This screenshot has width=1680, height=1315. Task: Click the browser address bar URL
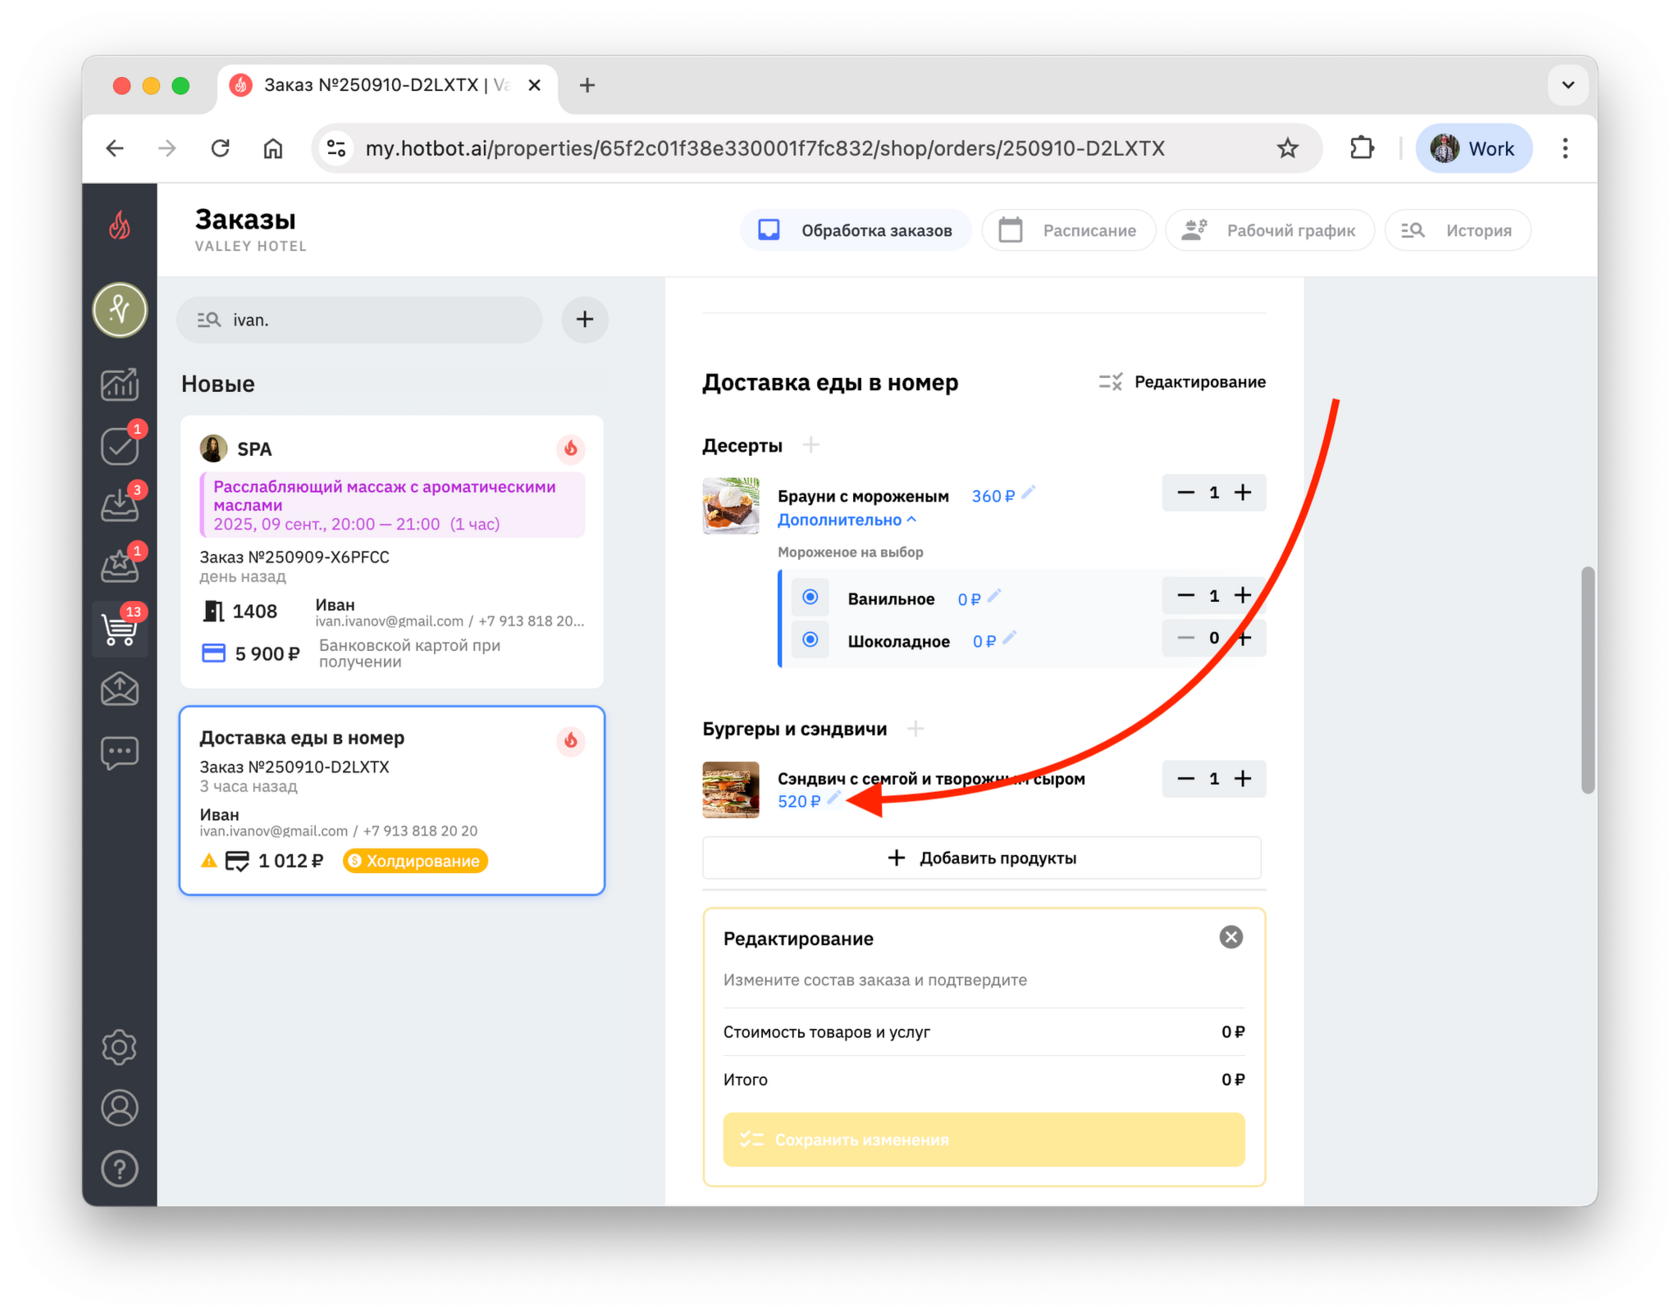(765, 149)
